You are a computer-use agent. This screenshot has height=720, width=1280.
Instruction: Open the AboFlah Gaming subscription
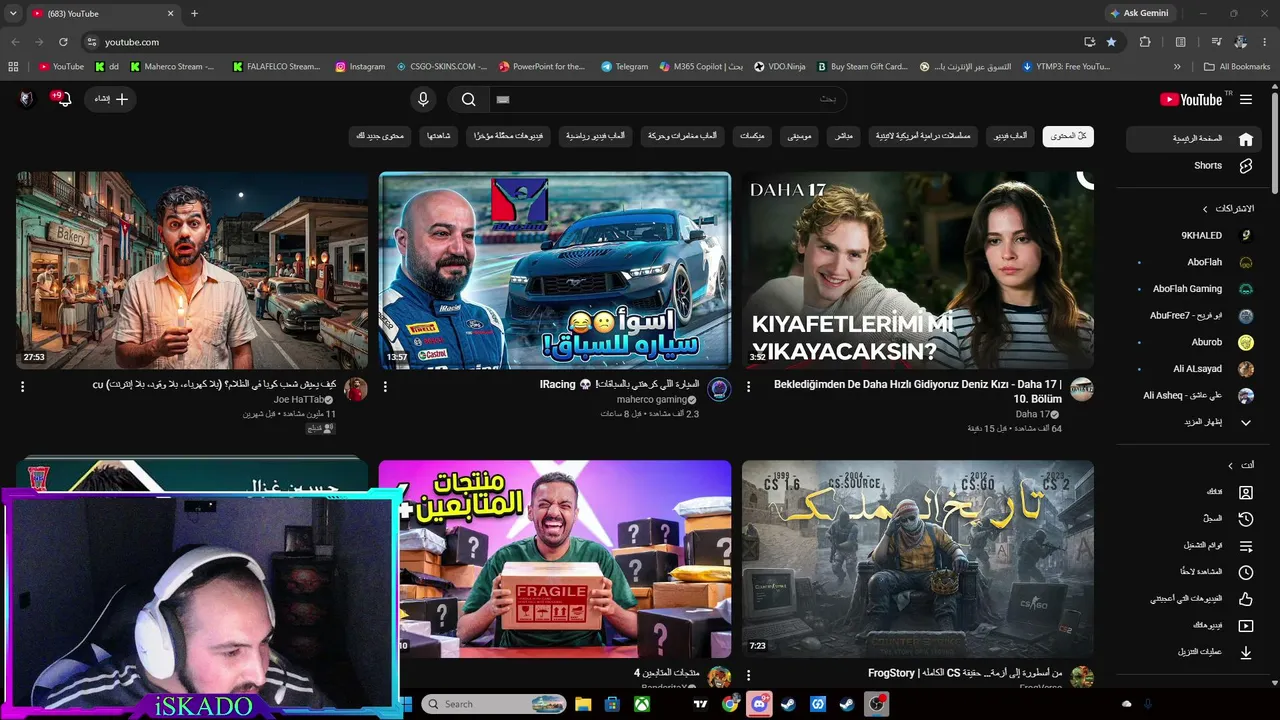[x=1195, y=289]
